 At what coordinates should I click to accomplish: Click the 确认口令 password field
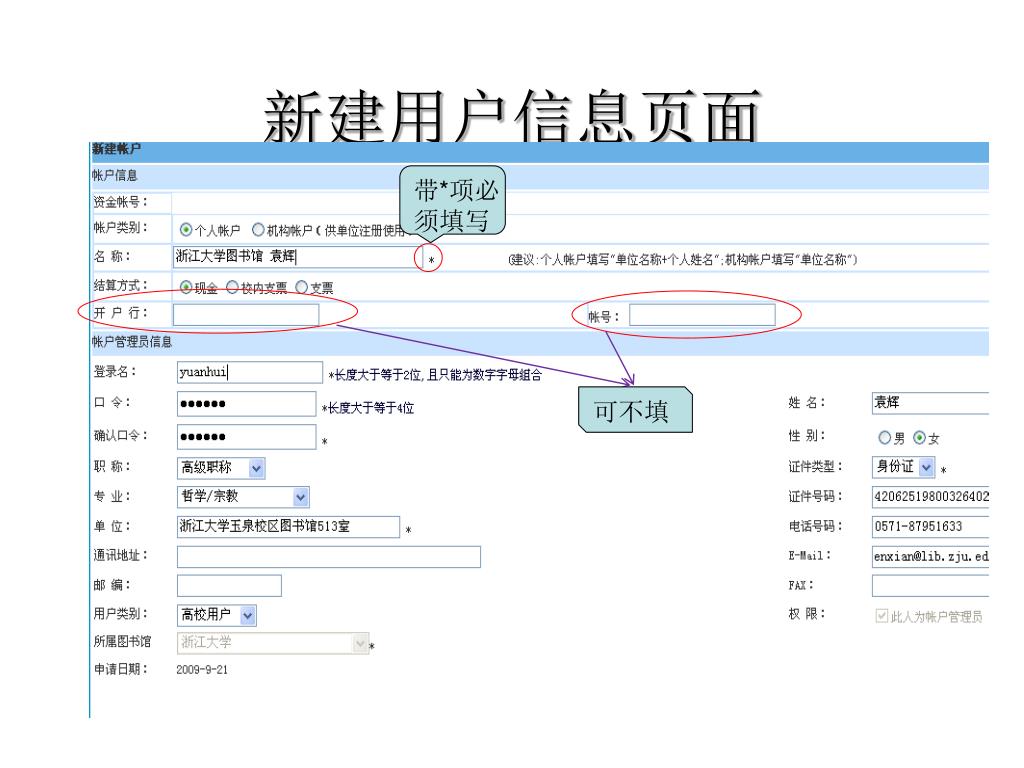point(246,437)
